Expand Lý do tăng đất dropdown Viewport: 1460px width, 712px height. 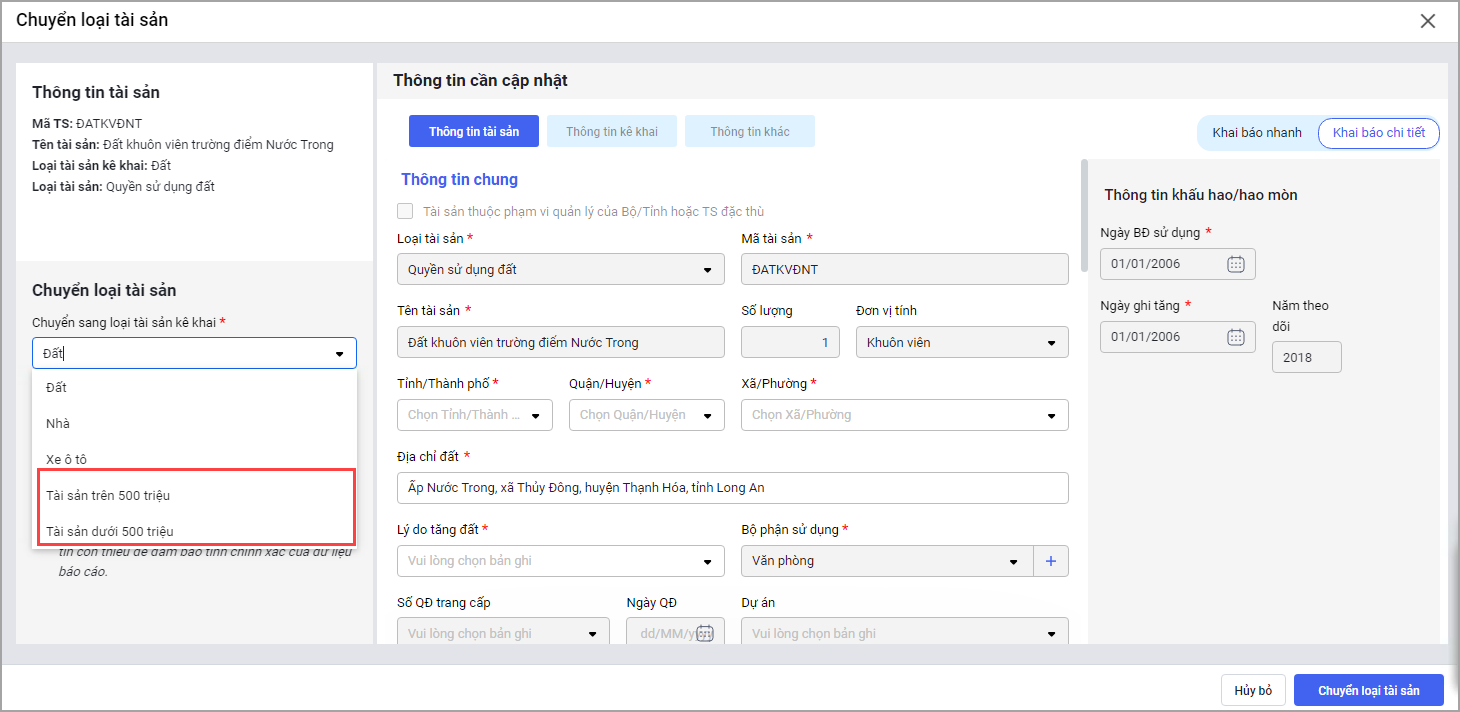coord(708,561)
